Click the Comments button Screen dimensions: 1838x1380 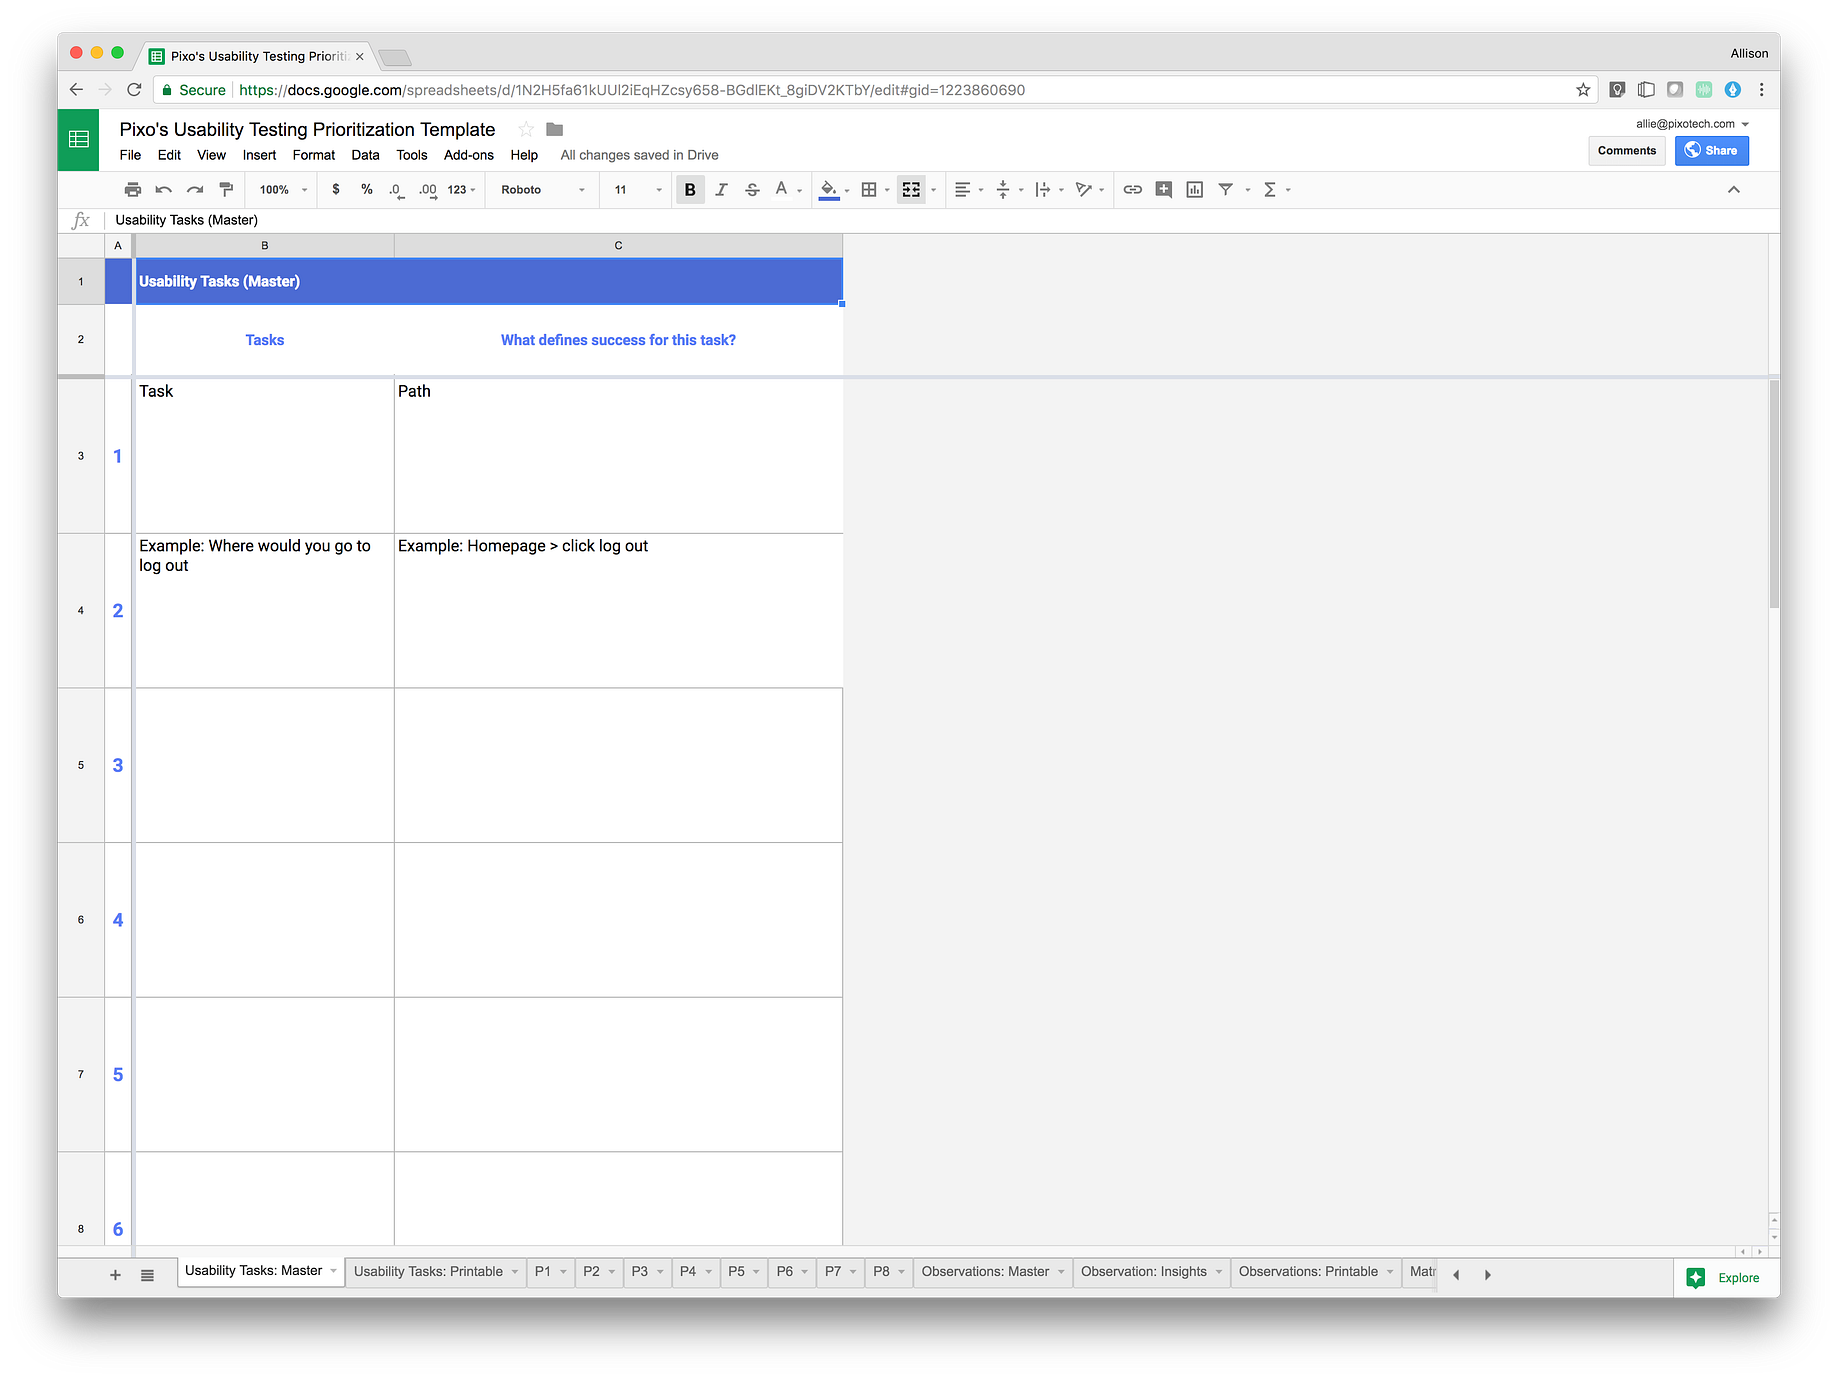click(1627, 150)
